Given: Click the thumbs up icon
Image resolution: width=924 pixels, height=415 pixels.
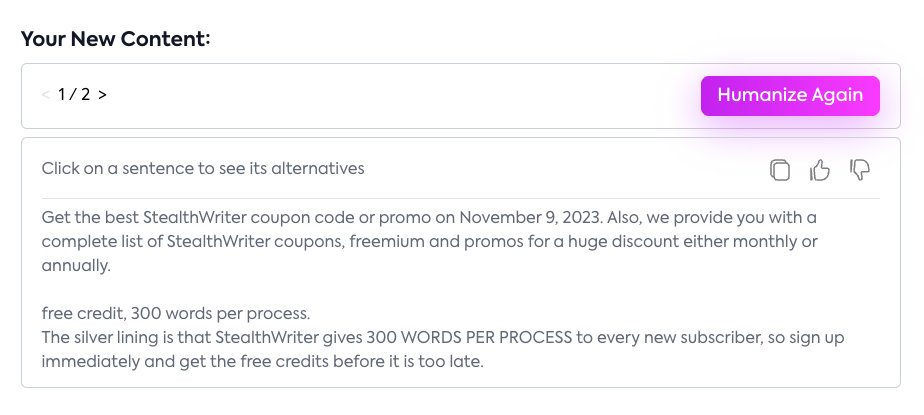Looking at the screenshot, I should click(x=820, y=170).
